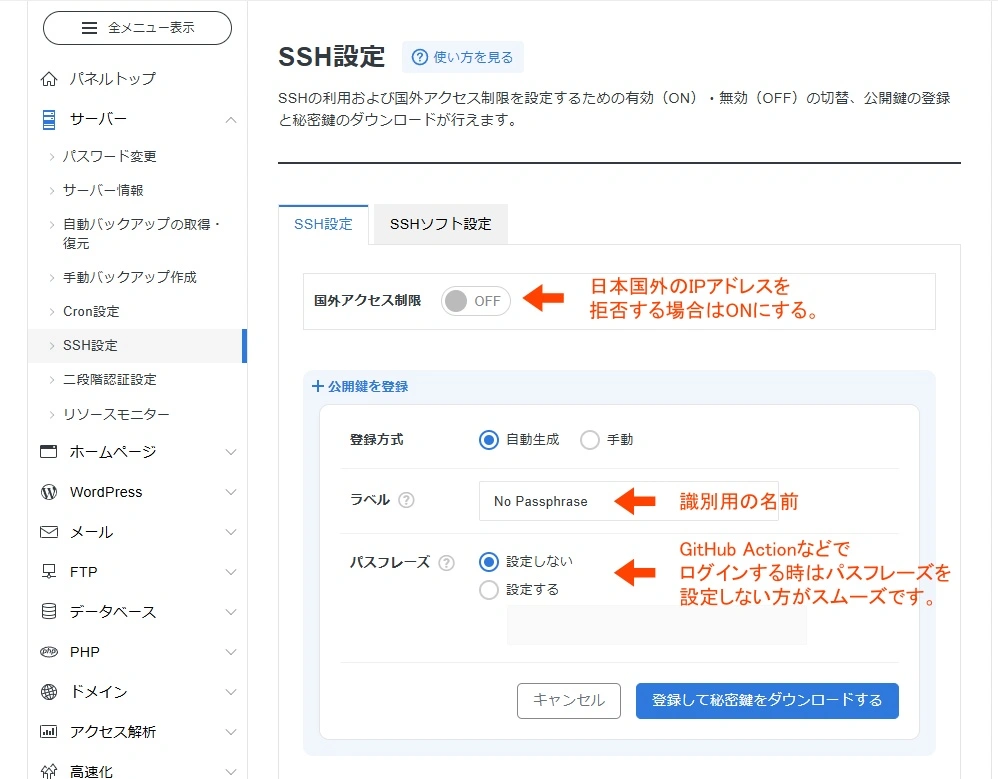Image resolution: width=998 pixels, height=779 pixels.
Task: Open the 使い方を見る help link
Action: point(463,58)
